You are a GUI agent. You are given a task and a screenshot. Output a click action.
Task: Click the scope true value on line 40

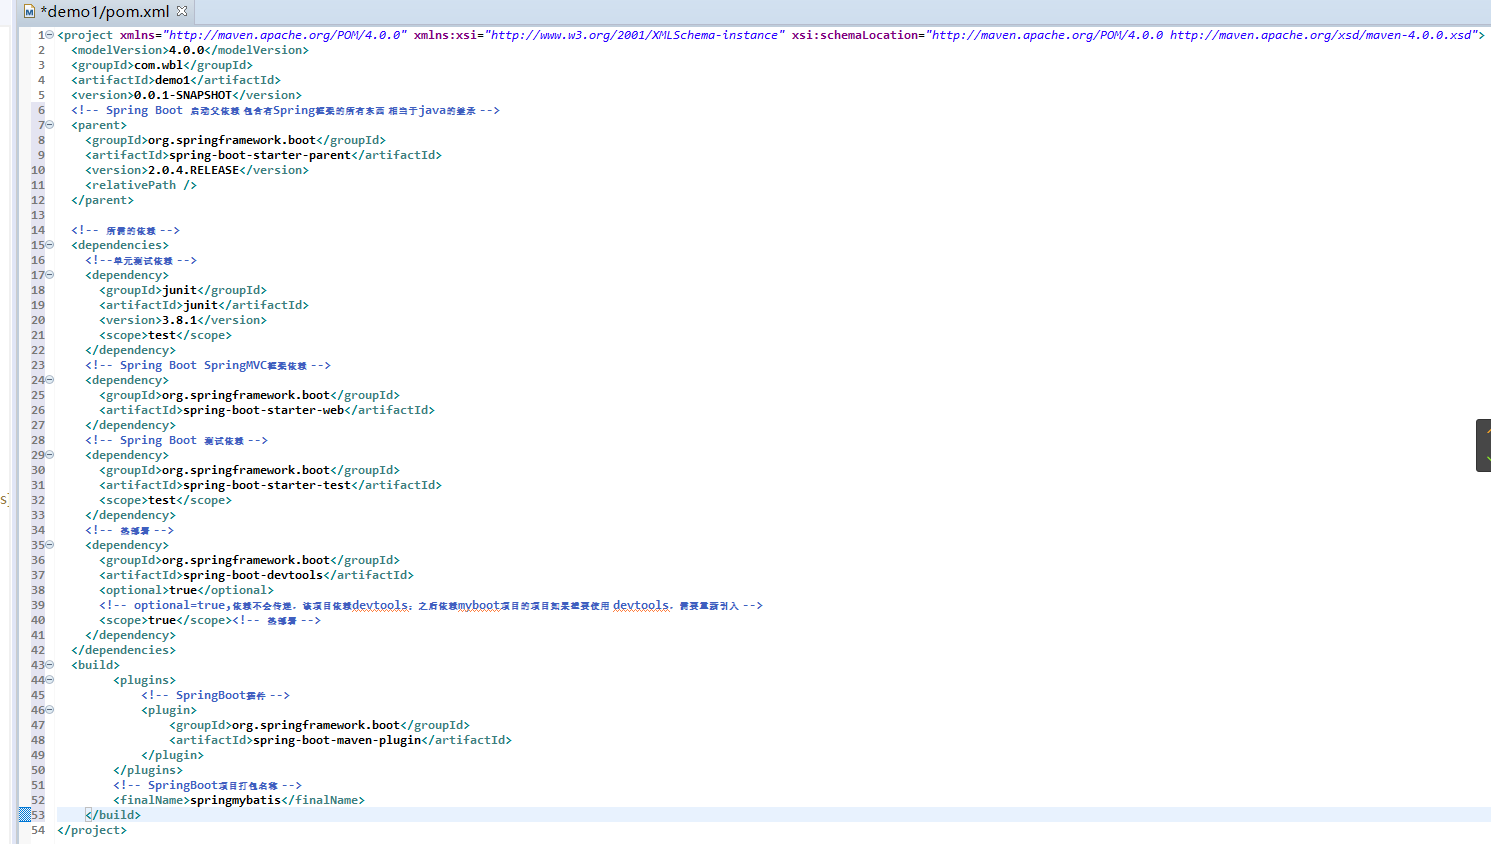click(x=162, y=620)
